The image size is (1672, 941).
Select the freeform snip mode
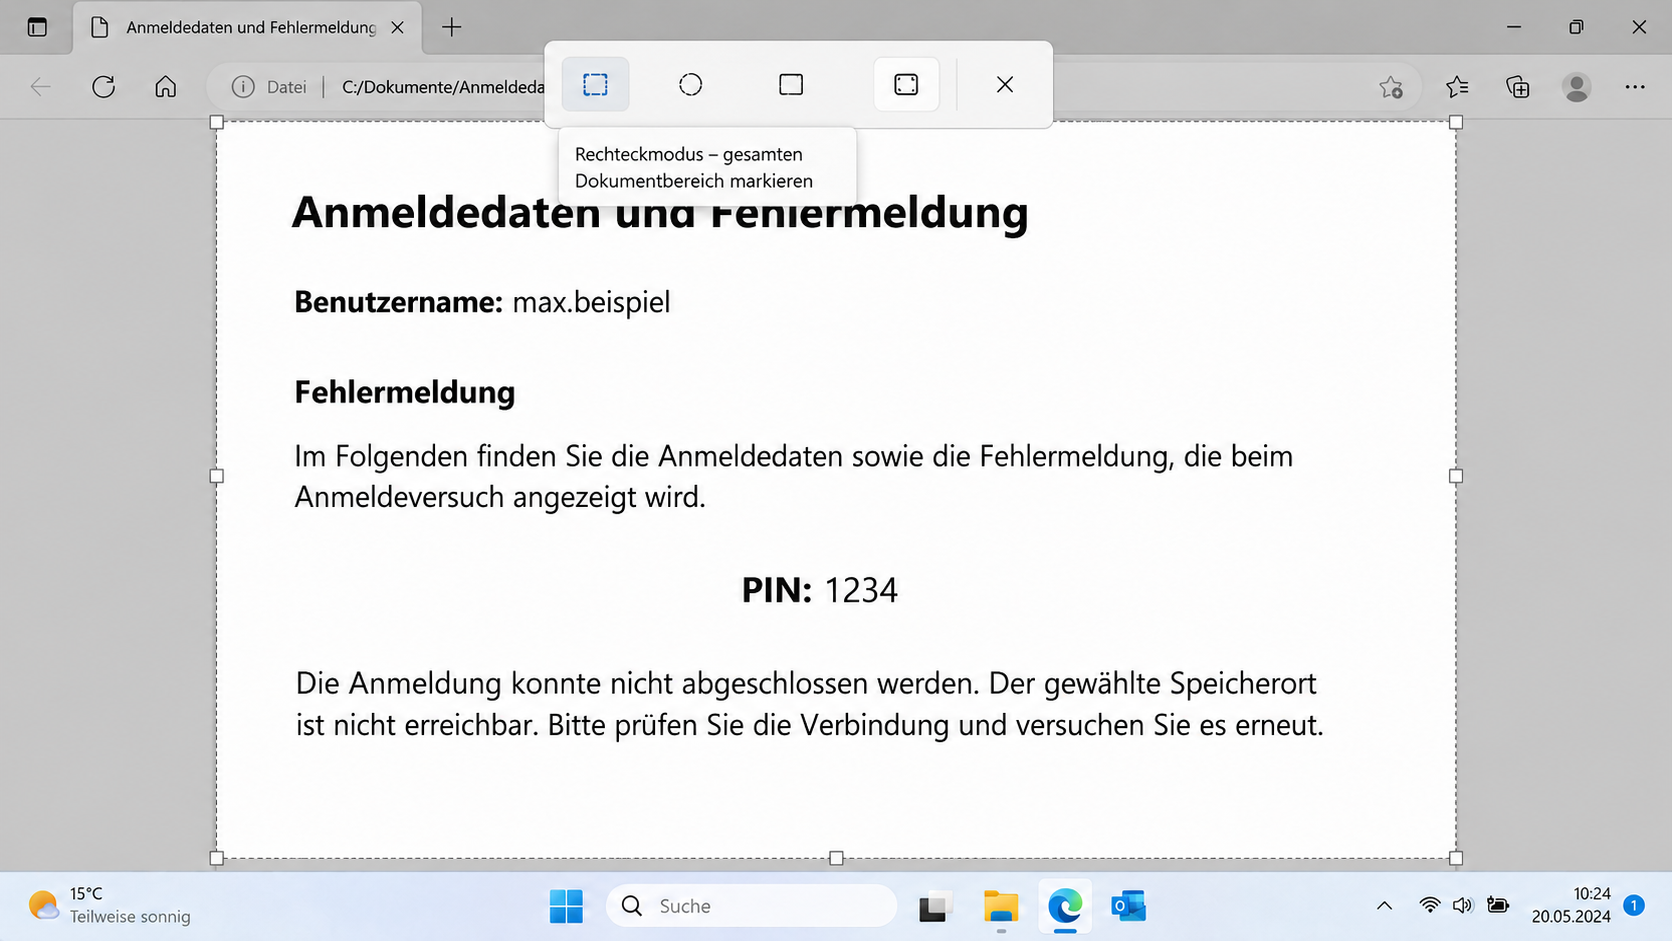point(690,85)
